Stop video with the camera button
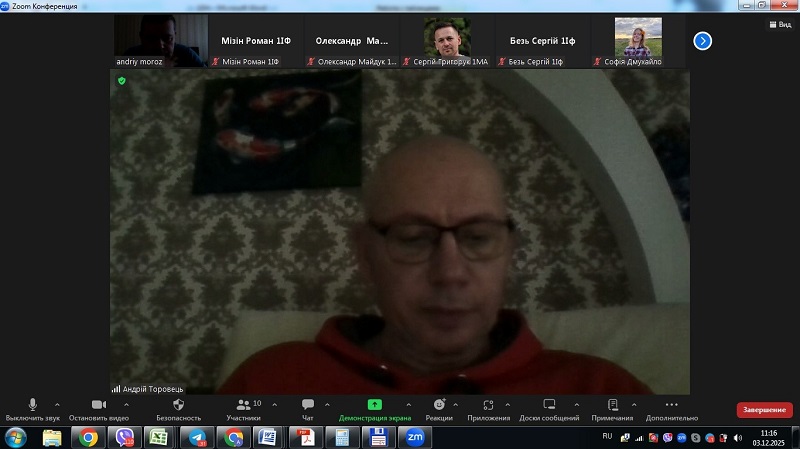 point(98,405)
